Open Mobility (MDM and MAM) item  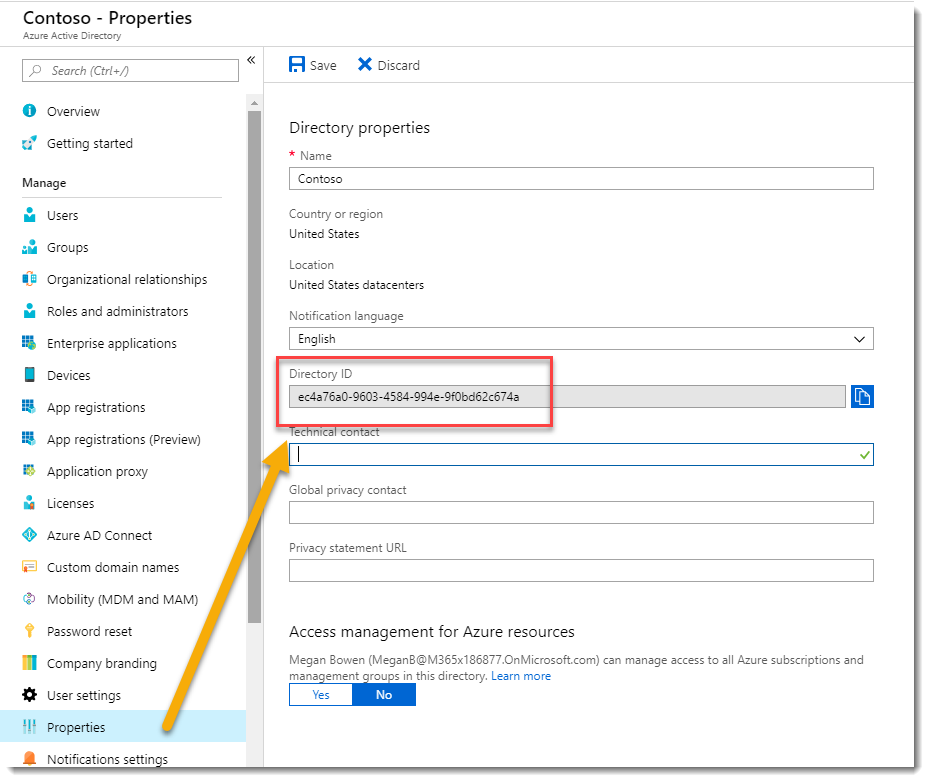(123, 600)
